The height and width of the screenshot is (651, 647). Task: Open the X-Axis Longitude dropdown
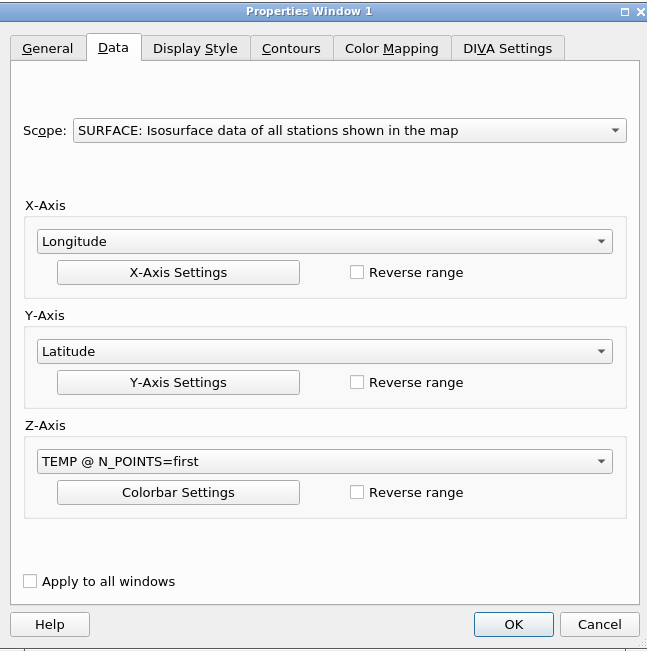tap(325, 241)
